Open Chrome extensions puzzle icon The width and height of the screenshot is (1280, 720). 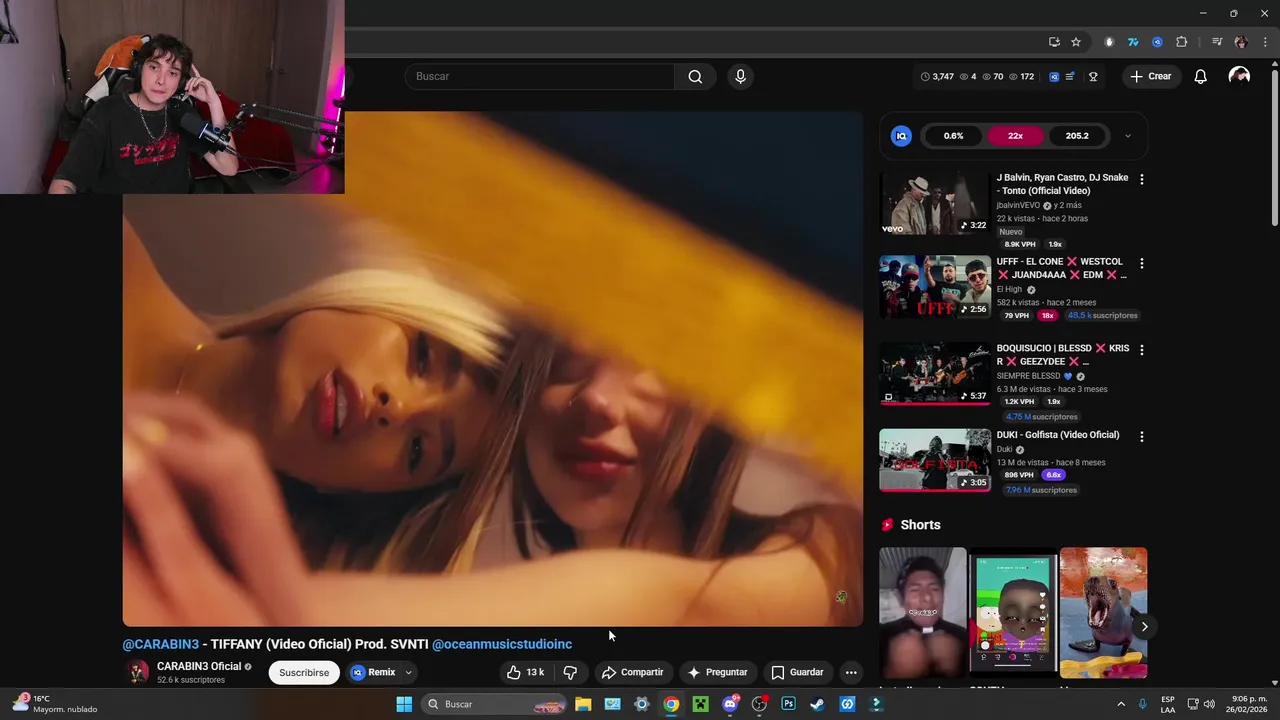tap(1181, 42)
